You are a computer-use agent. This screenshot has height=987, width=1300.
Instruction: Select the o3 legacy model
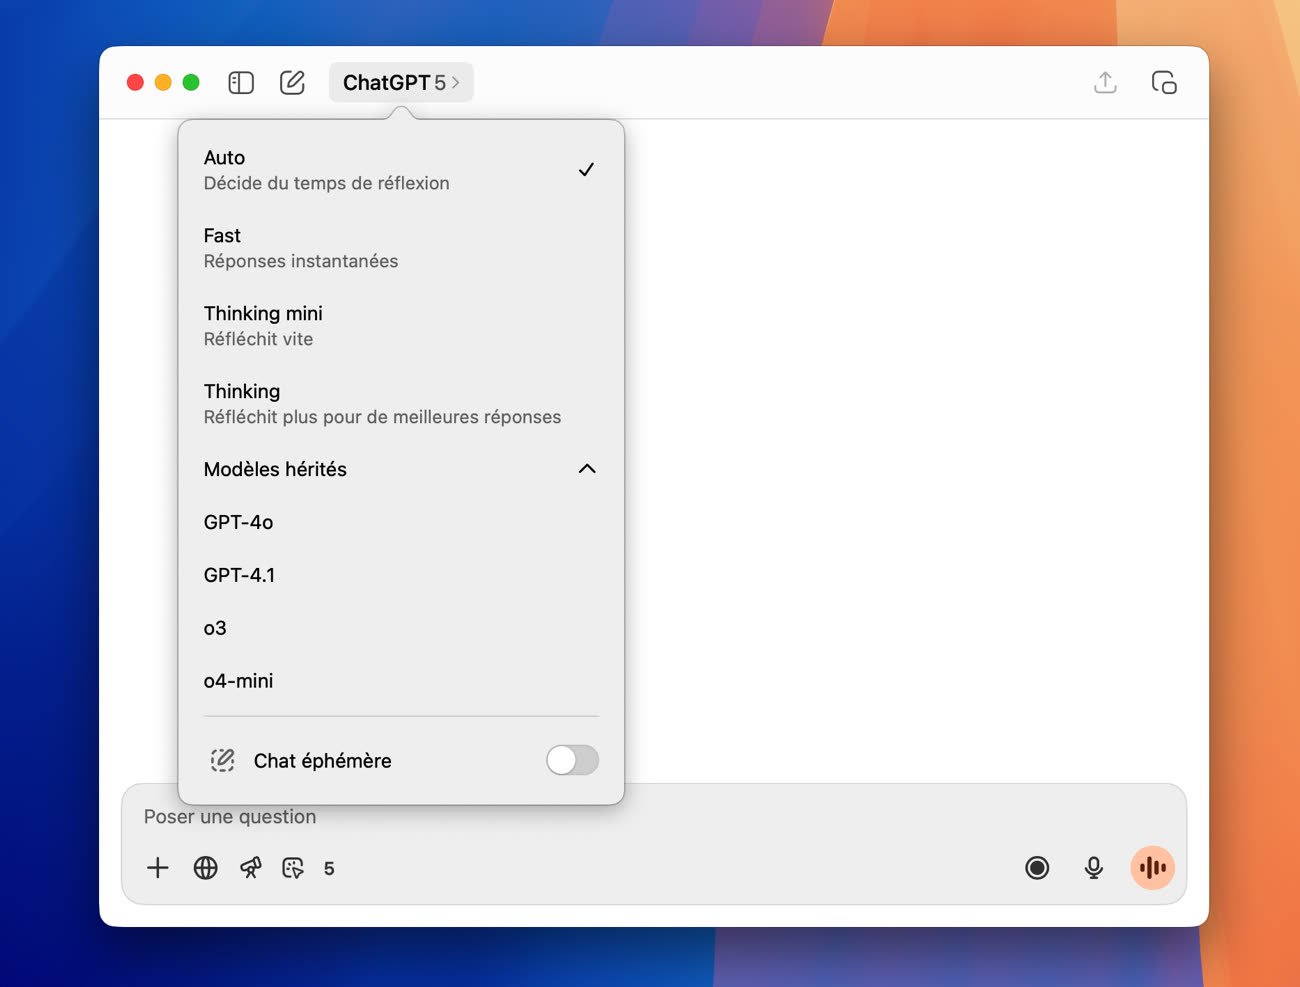(x=401, y=628)
